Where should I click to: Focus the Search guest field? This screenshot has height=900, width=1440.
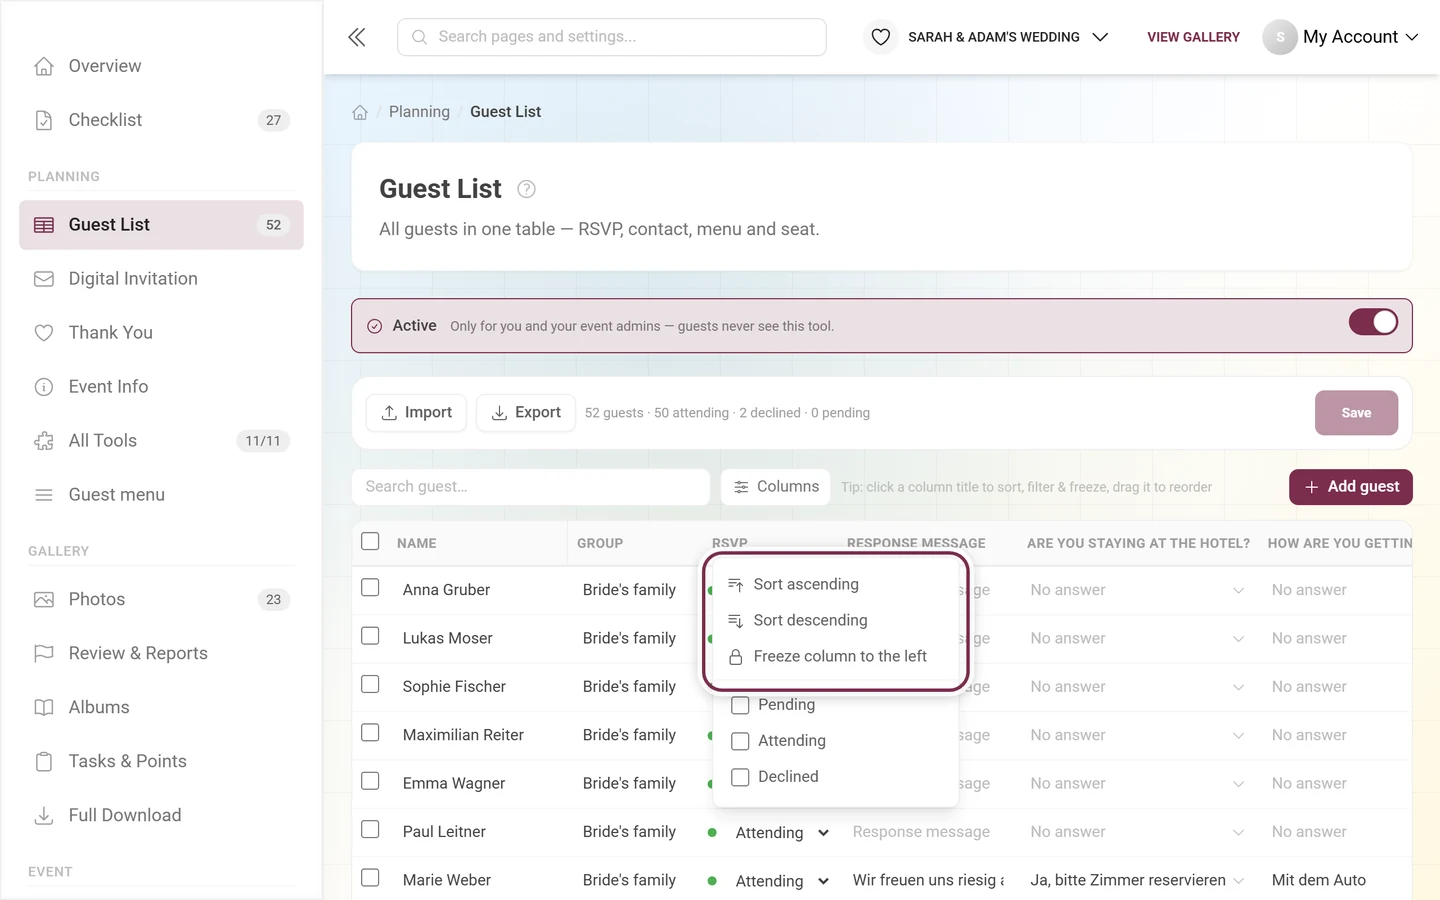tap(531, 487)
